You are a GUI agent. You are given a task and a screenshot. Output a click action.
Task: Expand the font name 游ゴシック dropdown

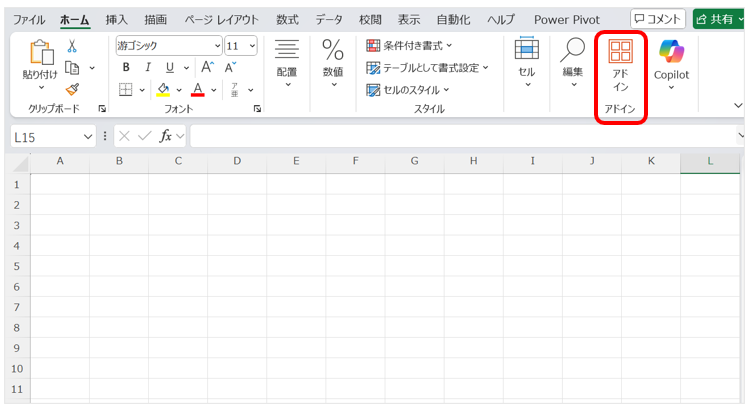217,46
